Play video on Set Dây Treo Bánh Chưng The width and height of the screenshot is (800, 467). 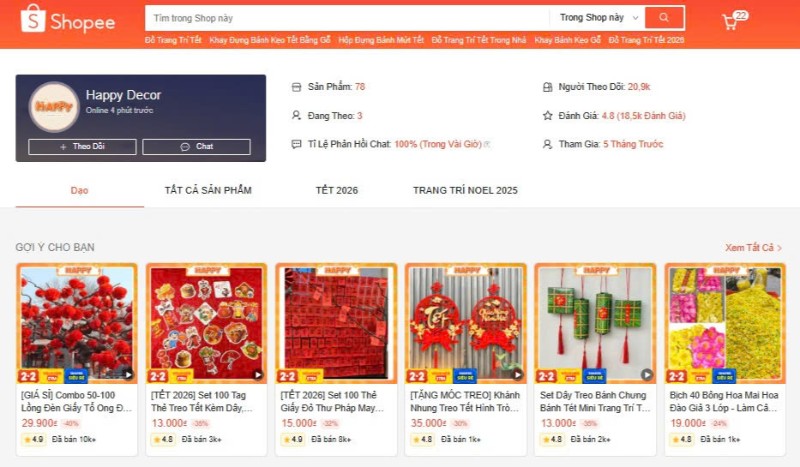pyautogui.click(x=646, y=375)
